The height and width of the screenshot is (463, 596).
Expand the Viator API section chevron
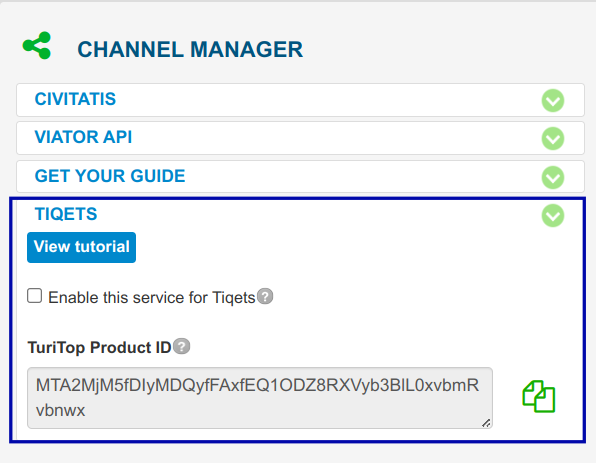coord(553,138)
